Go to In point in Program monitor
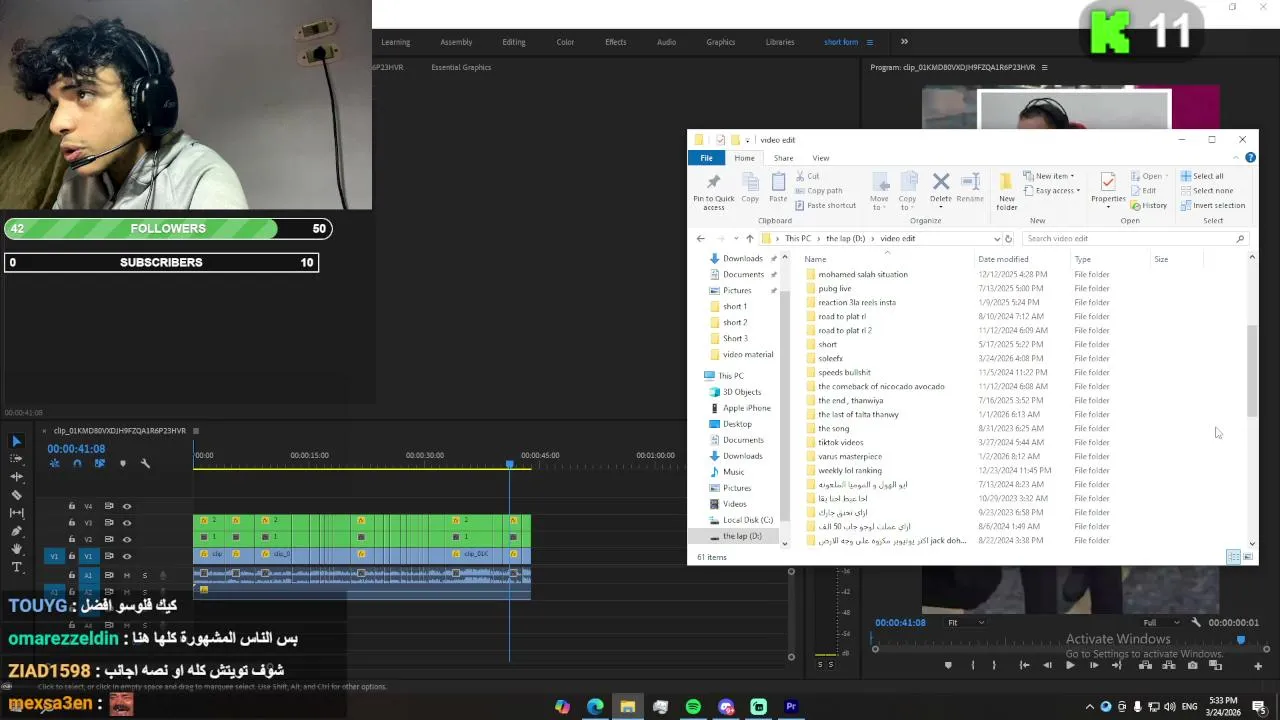1280x720 pixels. [1024, 665]
